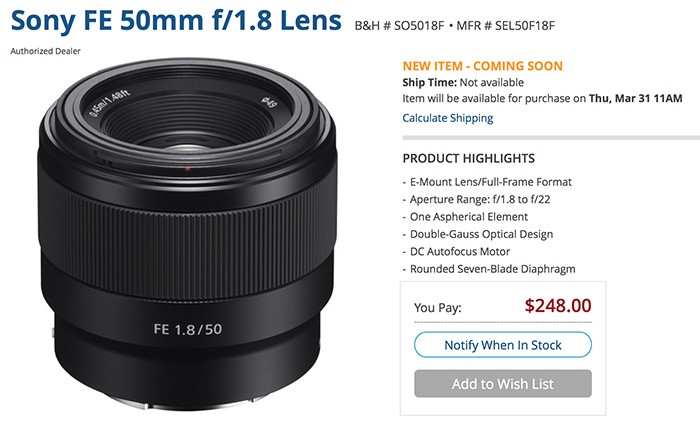Select the MFR # SEL50F18F text
Image resolution: width=700 pixels, height=421 pixels.
point(505,26)
